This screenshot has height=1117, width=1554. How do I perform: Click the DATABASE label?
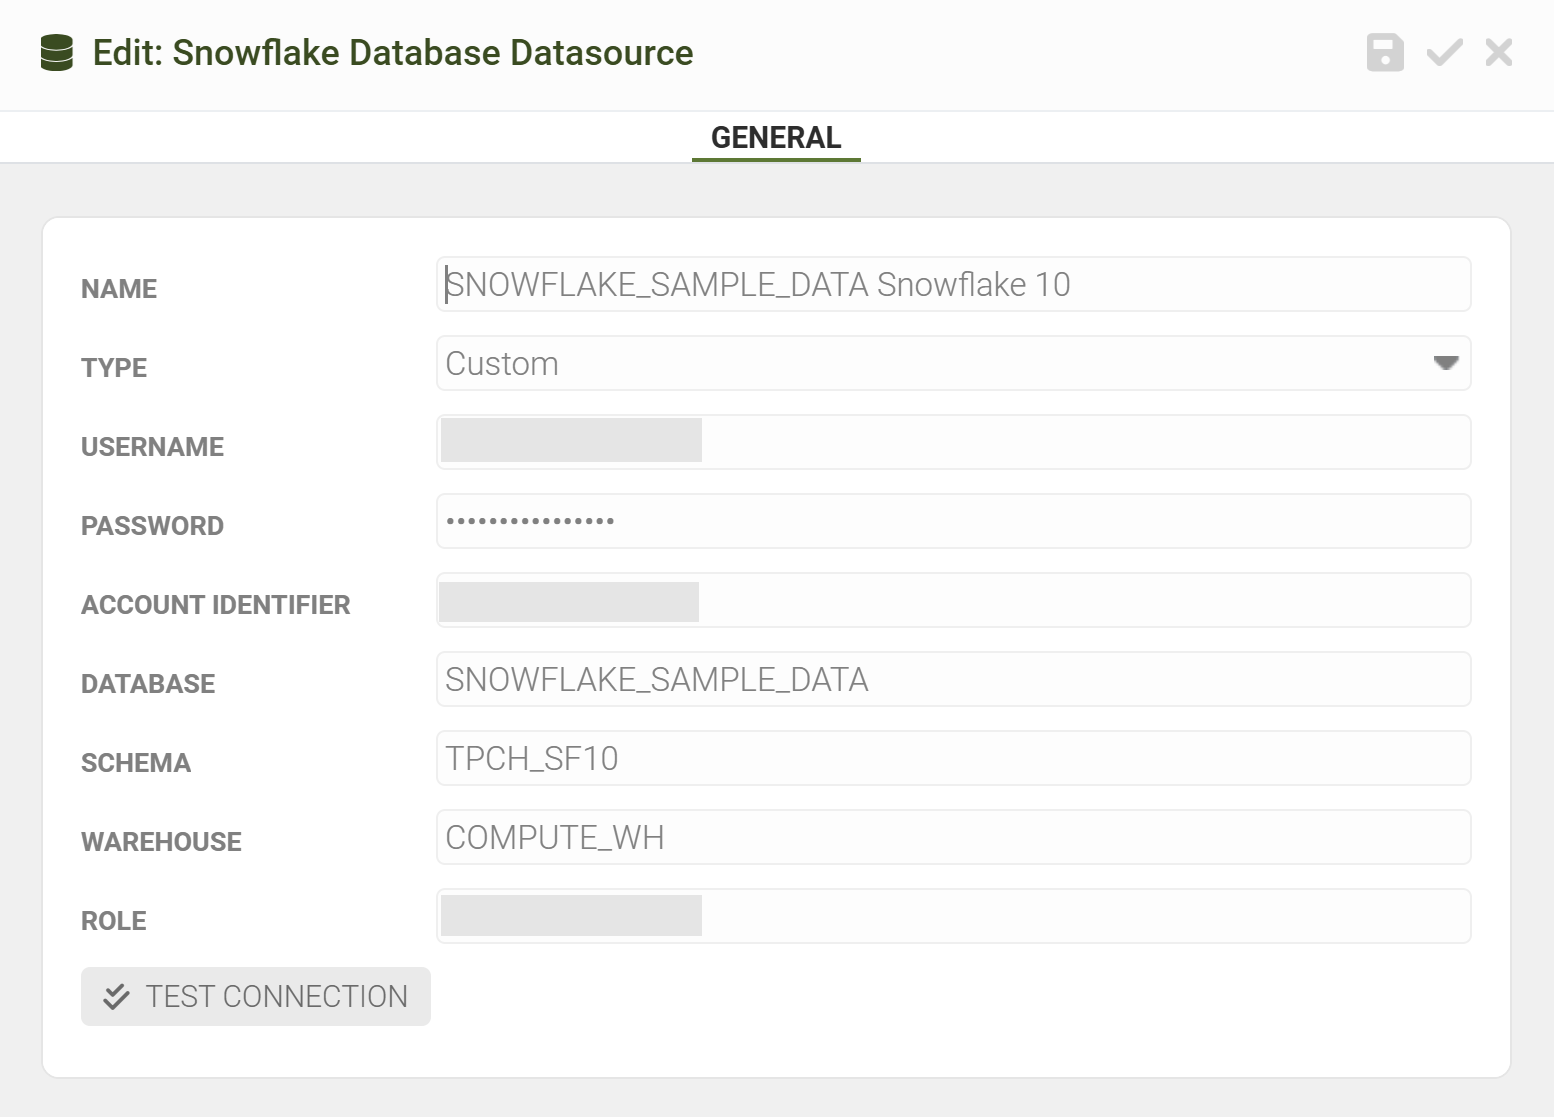click(148, 684)
